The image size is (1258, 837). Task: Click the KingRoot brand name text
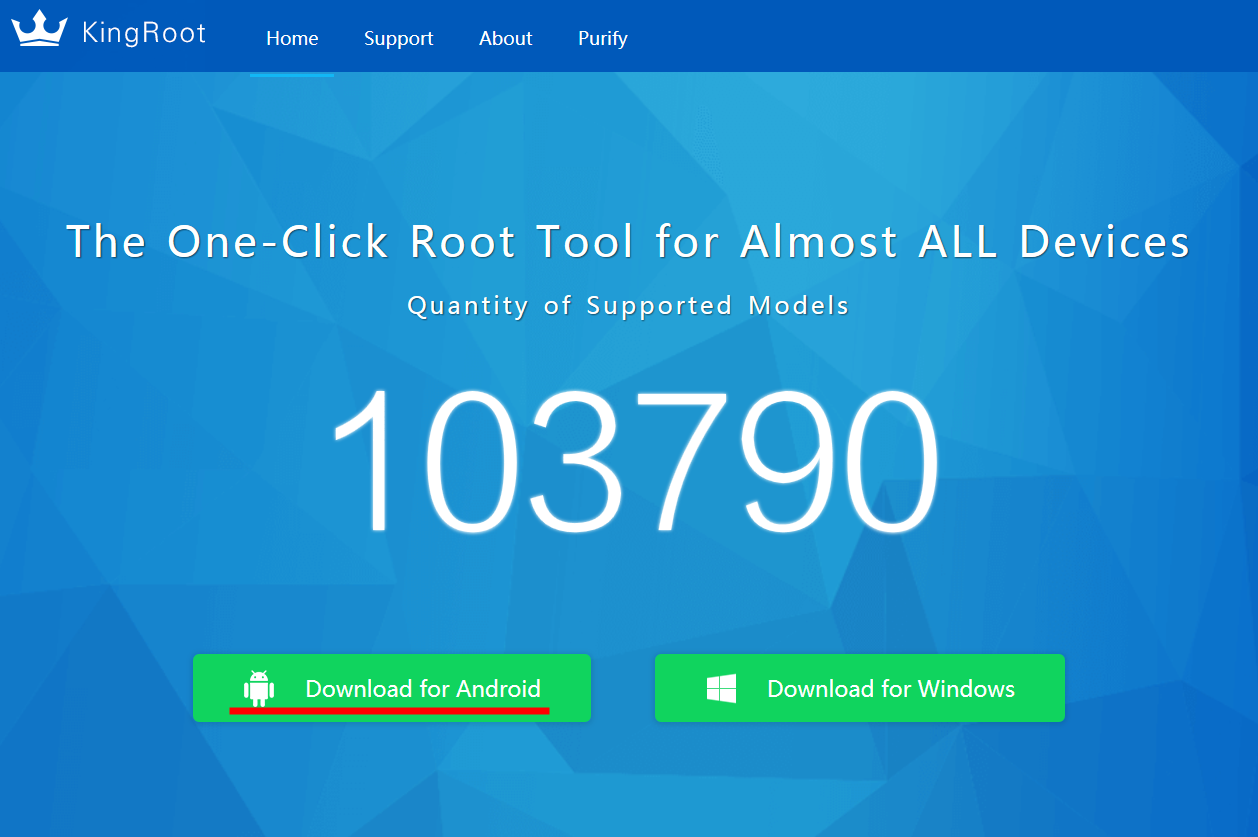click(x=144, y=33)
